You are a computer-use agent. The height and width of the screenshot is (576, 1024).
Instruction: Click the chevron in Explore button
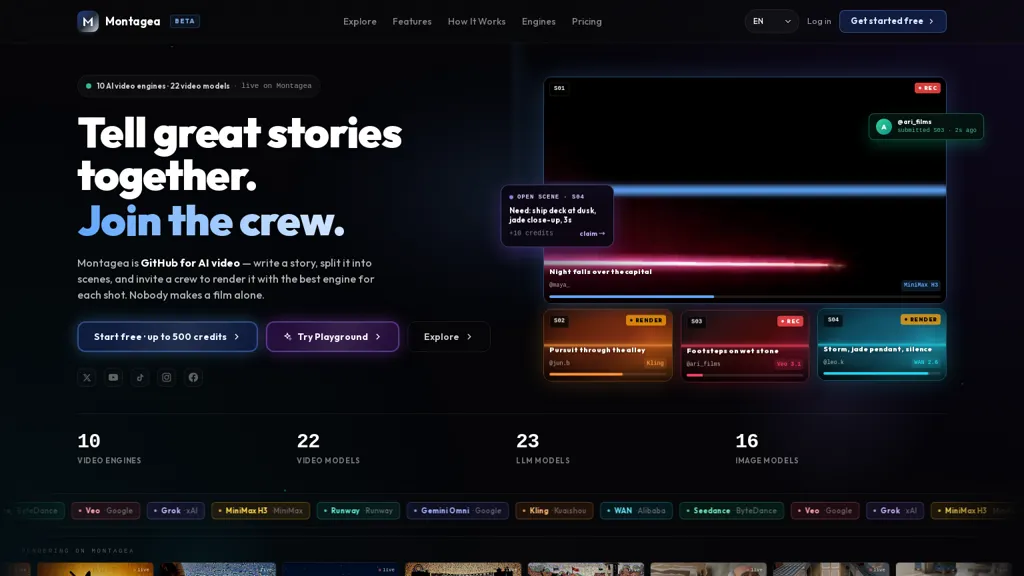point(469,337)
